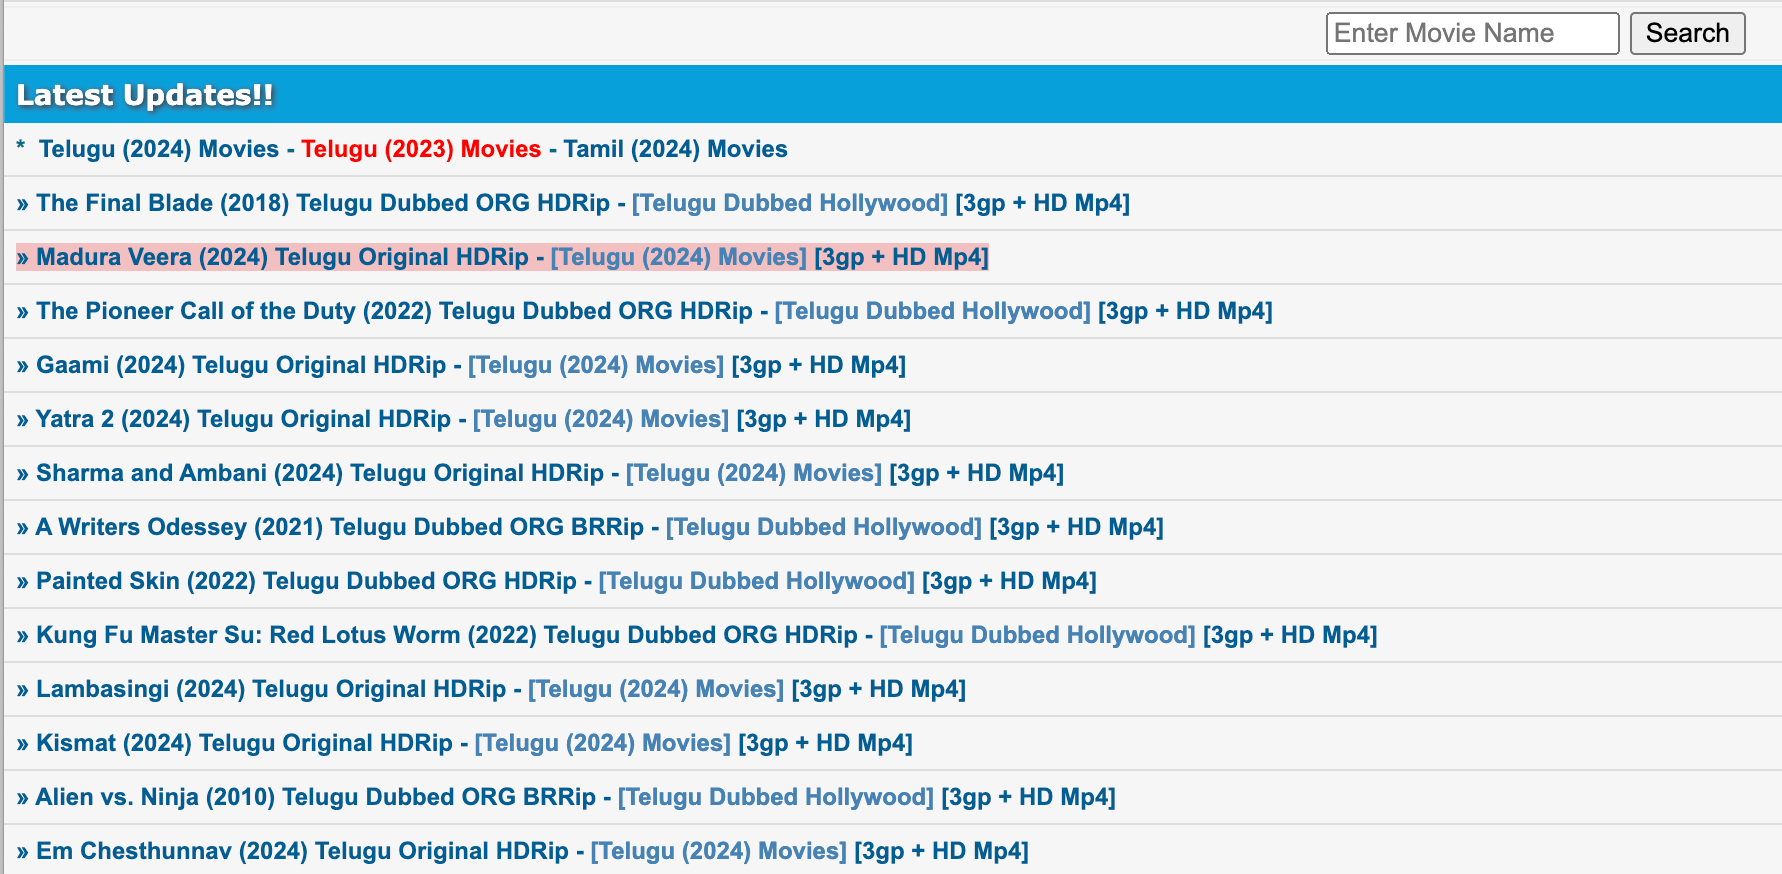Open Alien vs. Ninja (2010) movie link
Screen dimensions: 1782x874
(x=316, y=797)
